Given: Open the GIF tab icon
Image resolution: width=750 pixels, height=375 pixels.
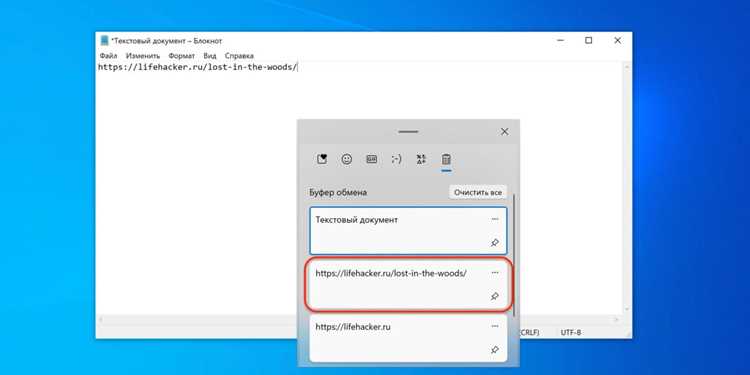Looking at the screenshot, I should point(372,159).
